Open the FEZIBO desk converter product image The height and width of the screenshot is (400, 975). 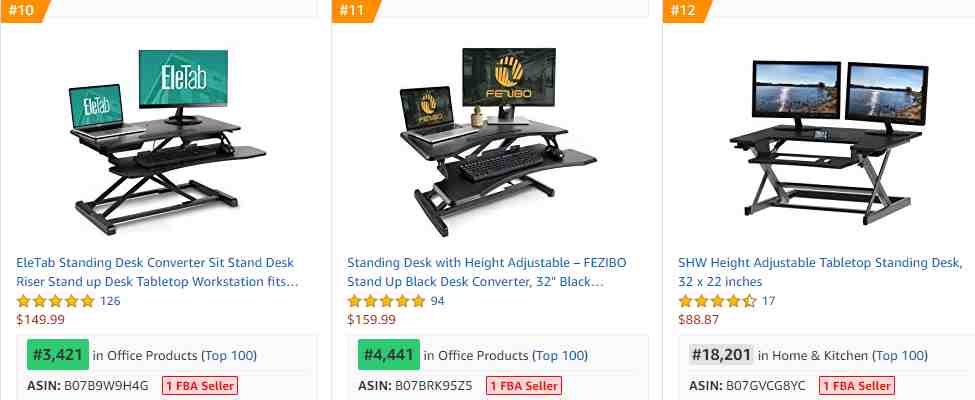pos(497,141)
